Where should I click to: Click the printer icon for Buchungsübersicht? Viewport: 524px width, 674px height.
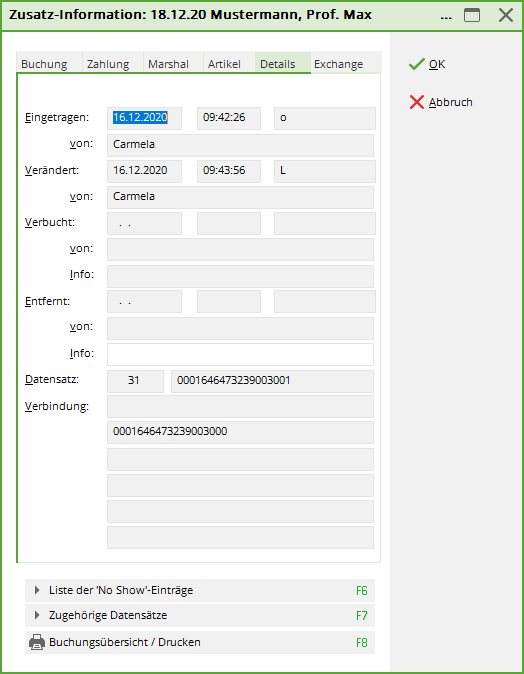coord(37,642)
